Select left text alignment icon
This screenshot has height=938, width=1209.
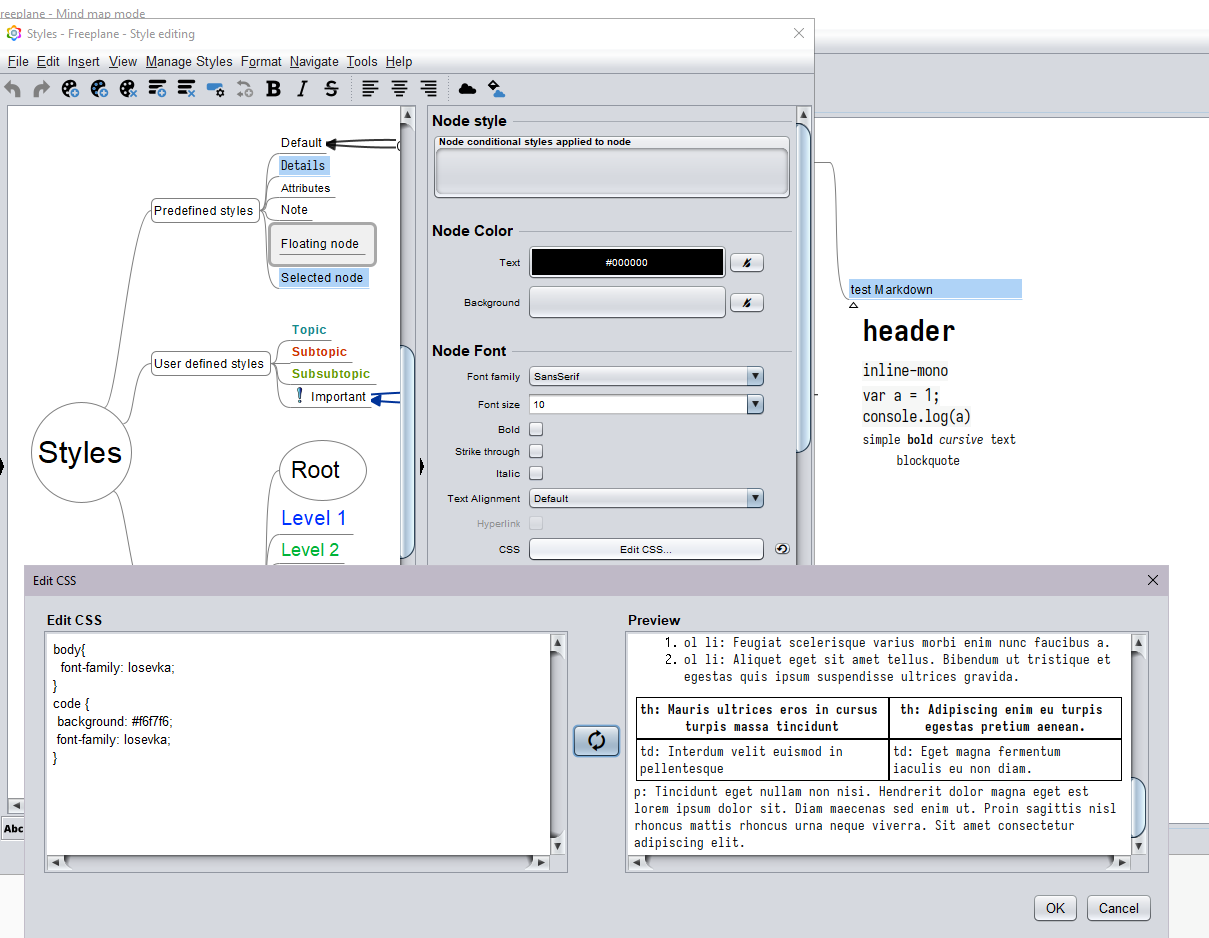[370, 89]
